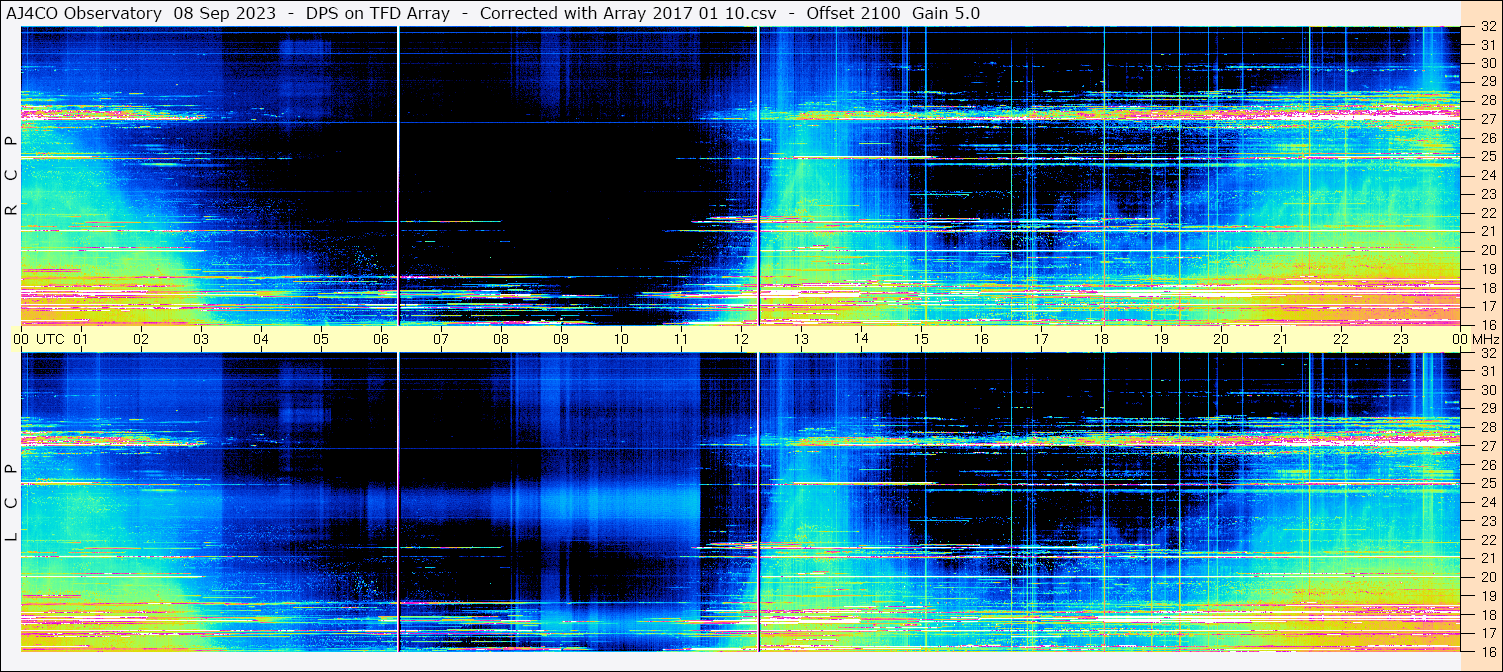Click the "00 MHz" end-of-day axis label
Viewport: 1503px width, 672px height.
(x=1474, y=339)
